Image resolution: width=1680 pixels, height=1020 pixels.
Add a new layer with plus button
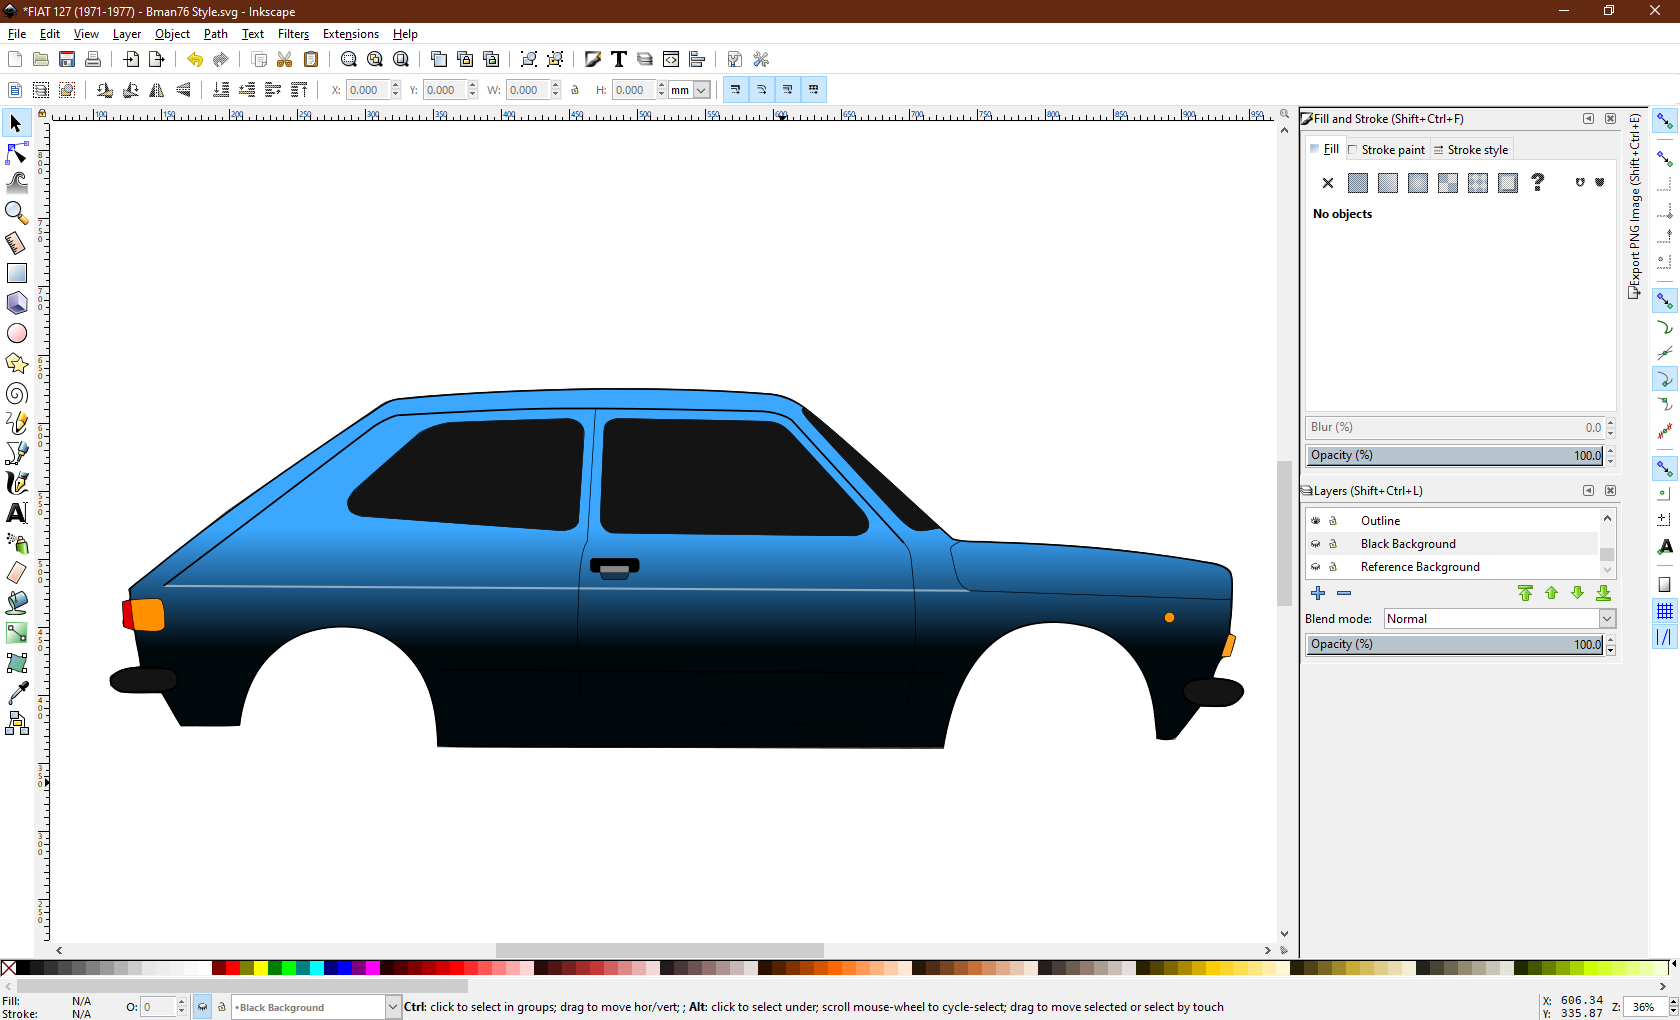pyautogui.click(x=1318, y=593)
